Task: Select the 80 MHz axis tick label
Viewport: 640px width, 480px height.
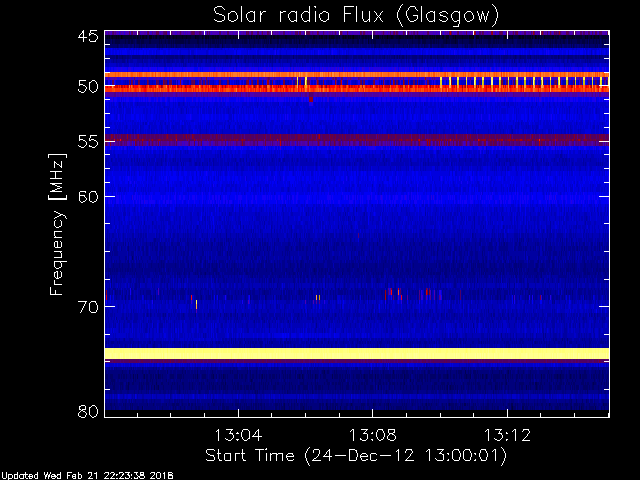Action: tap(88, 411)
